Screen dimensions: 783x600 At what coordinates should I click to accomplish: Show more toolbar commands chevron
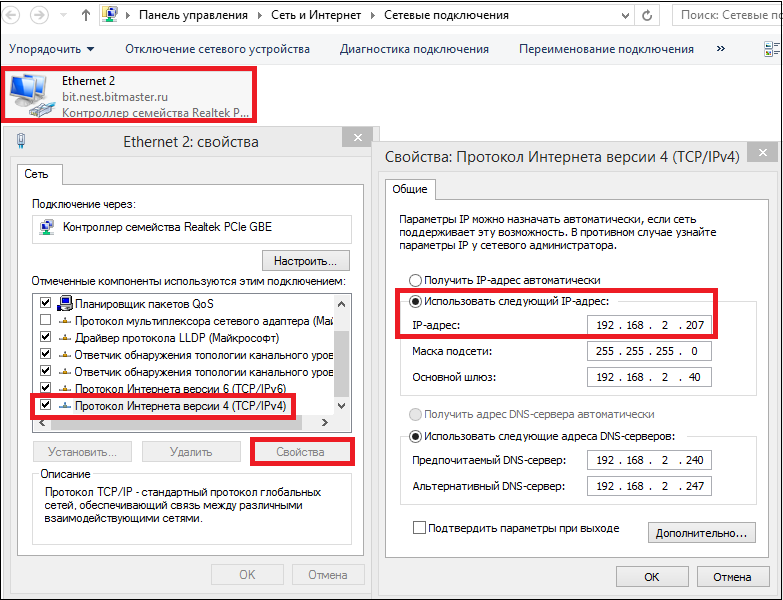721,48
